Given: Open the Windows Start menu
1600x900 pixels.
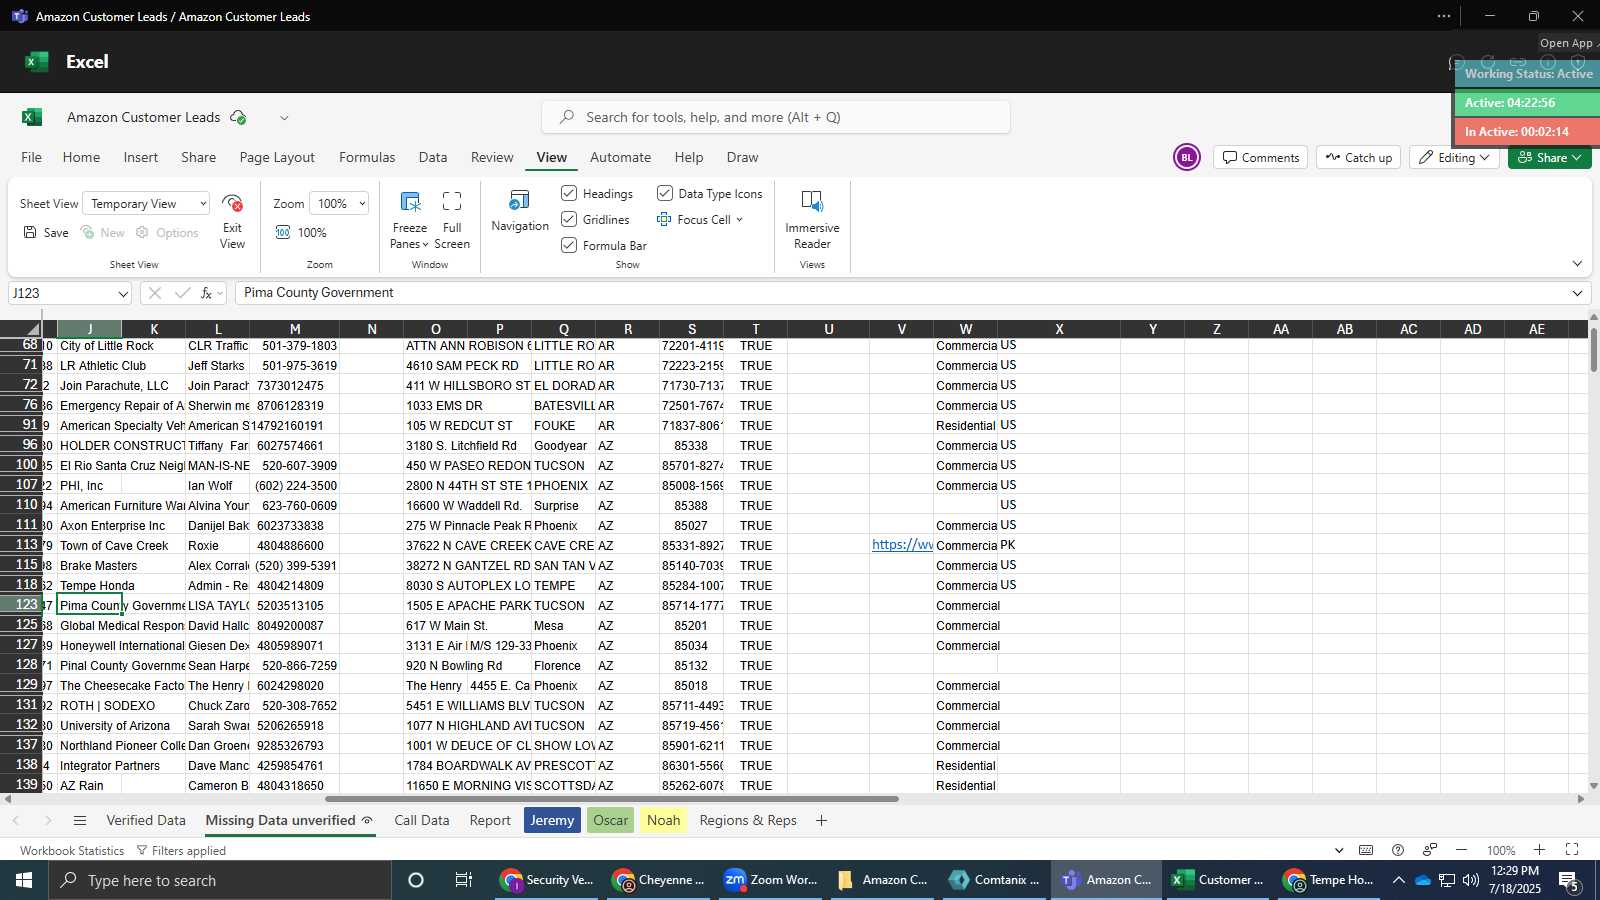Looking at the screenshot, I should click(23, 880).
